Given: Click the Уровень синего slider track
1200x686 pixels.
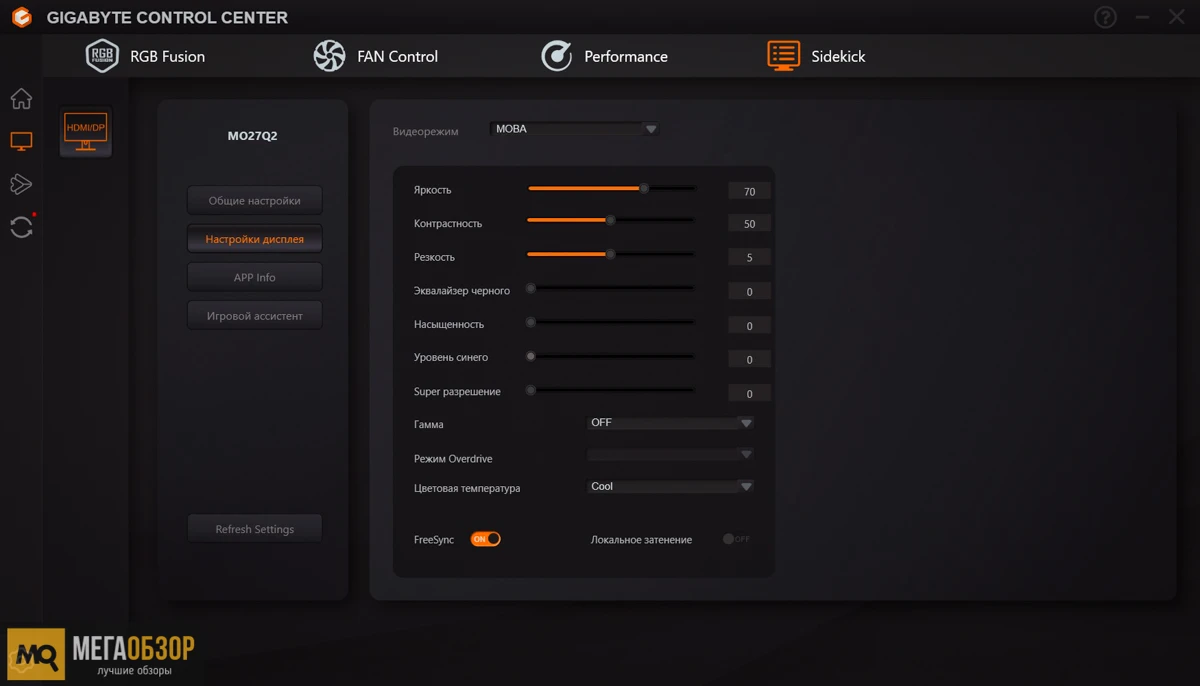Looking at the screenshot, I should [611, 356].
